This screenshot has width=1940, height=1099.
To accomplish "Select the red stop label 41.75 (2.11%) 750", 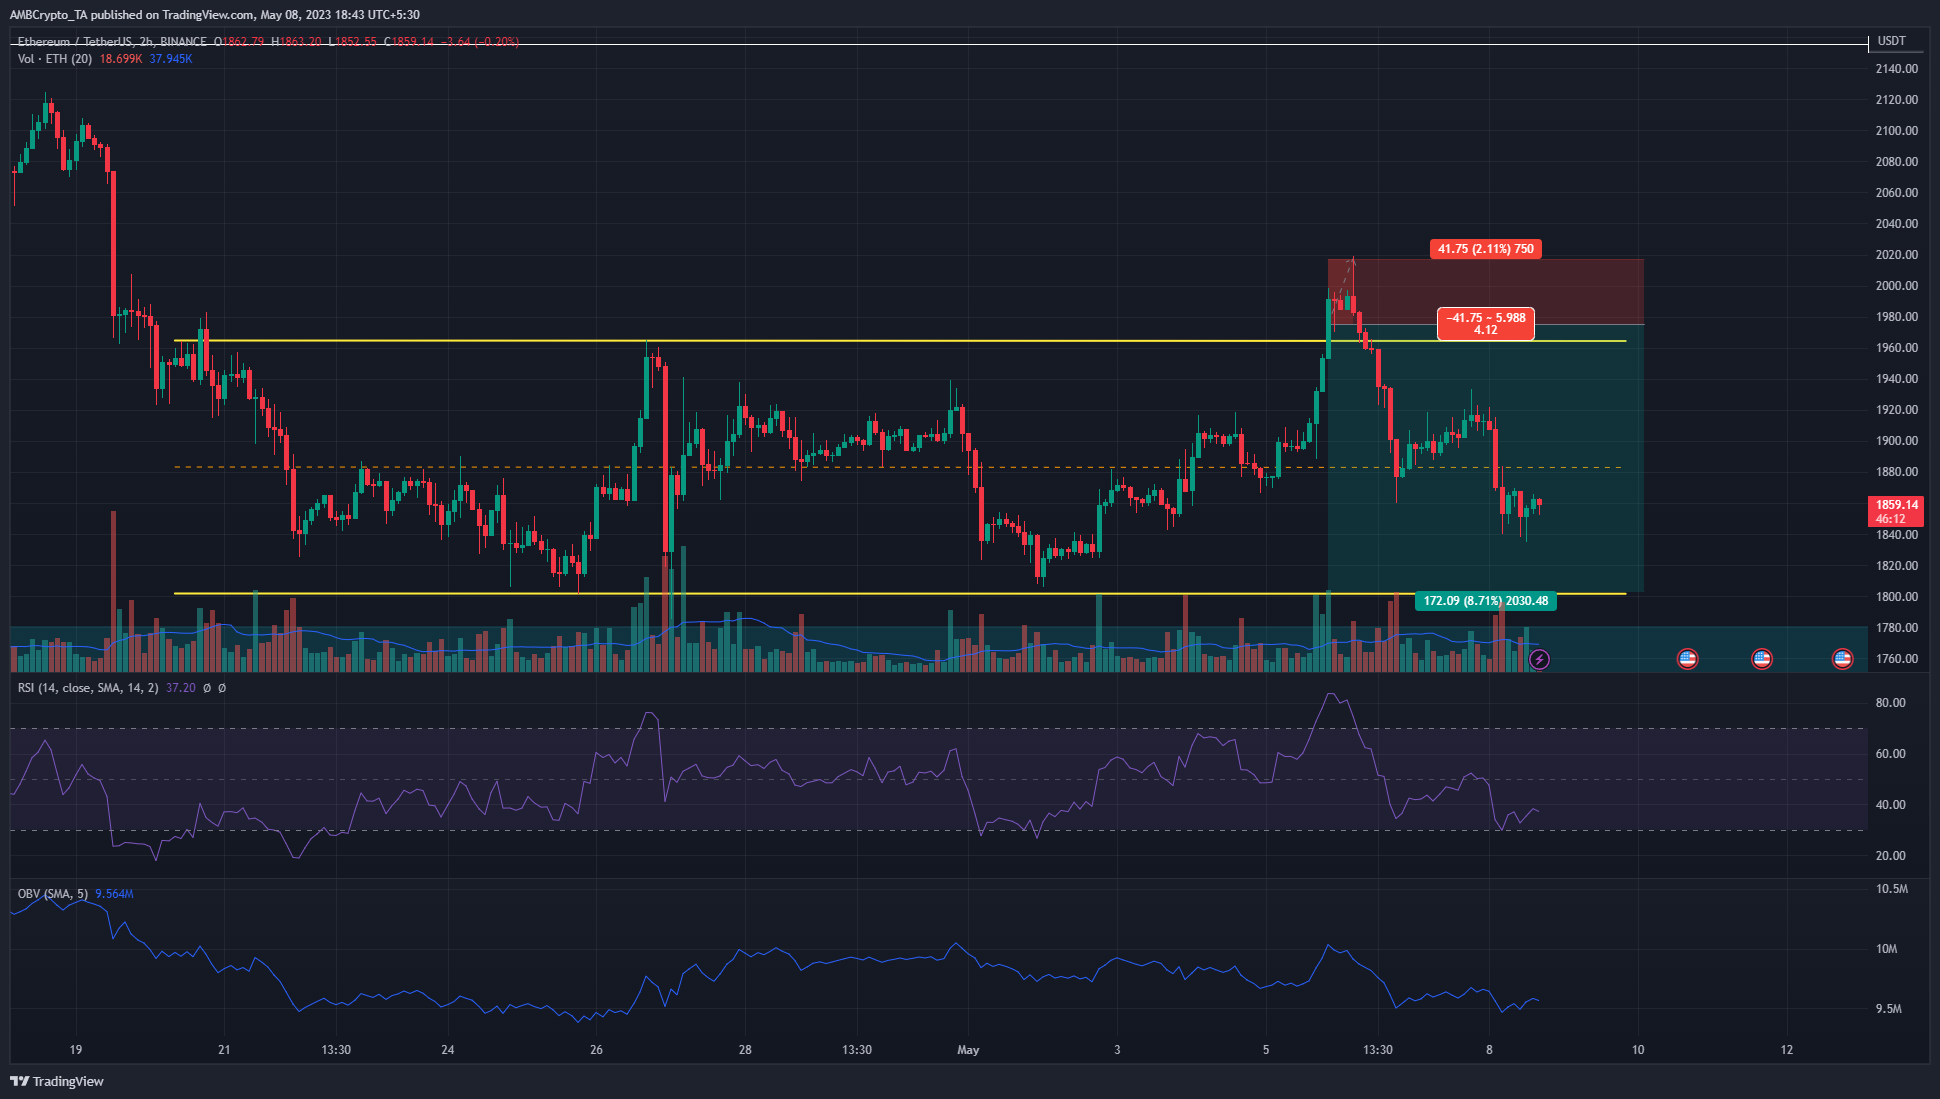I will [1486, 249].
